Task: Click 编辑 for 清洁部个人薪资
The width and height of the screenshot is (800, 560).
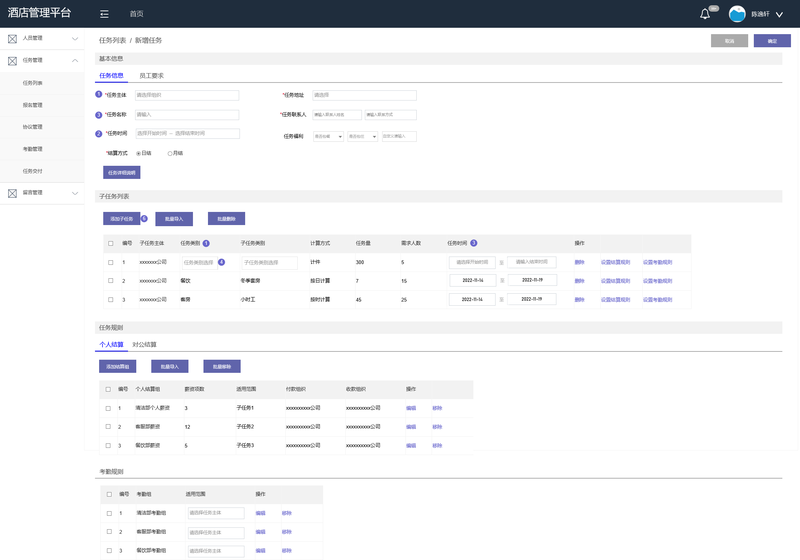Action: (x=411, y=408)
